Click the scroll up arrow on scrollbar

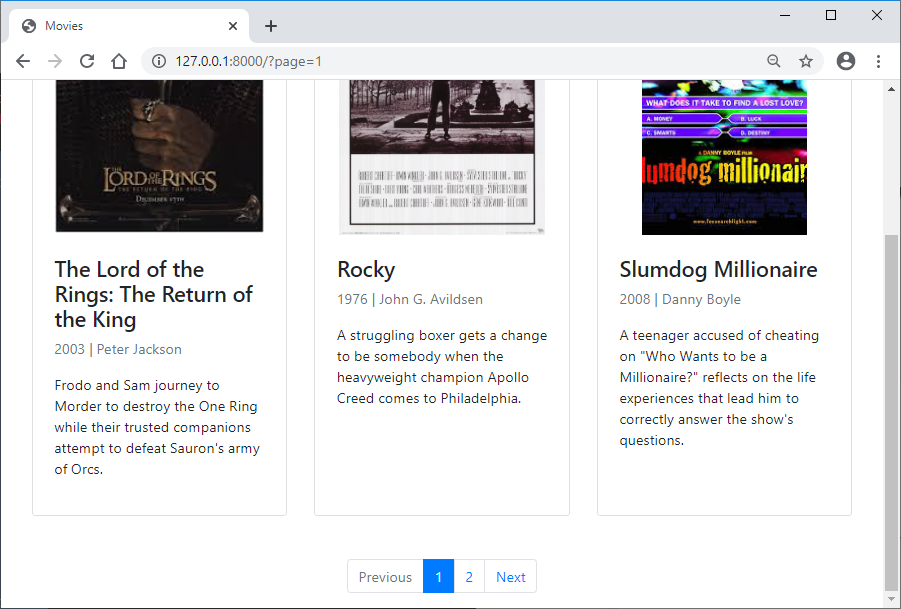(x=891, y=89)
